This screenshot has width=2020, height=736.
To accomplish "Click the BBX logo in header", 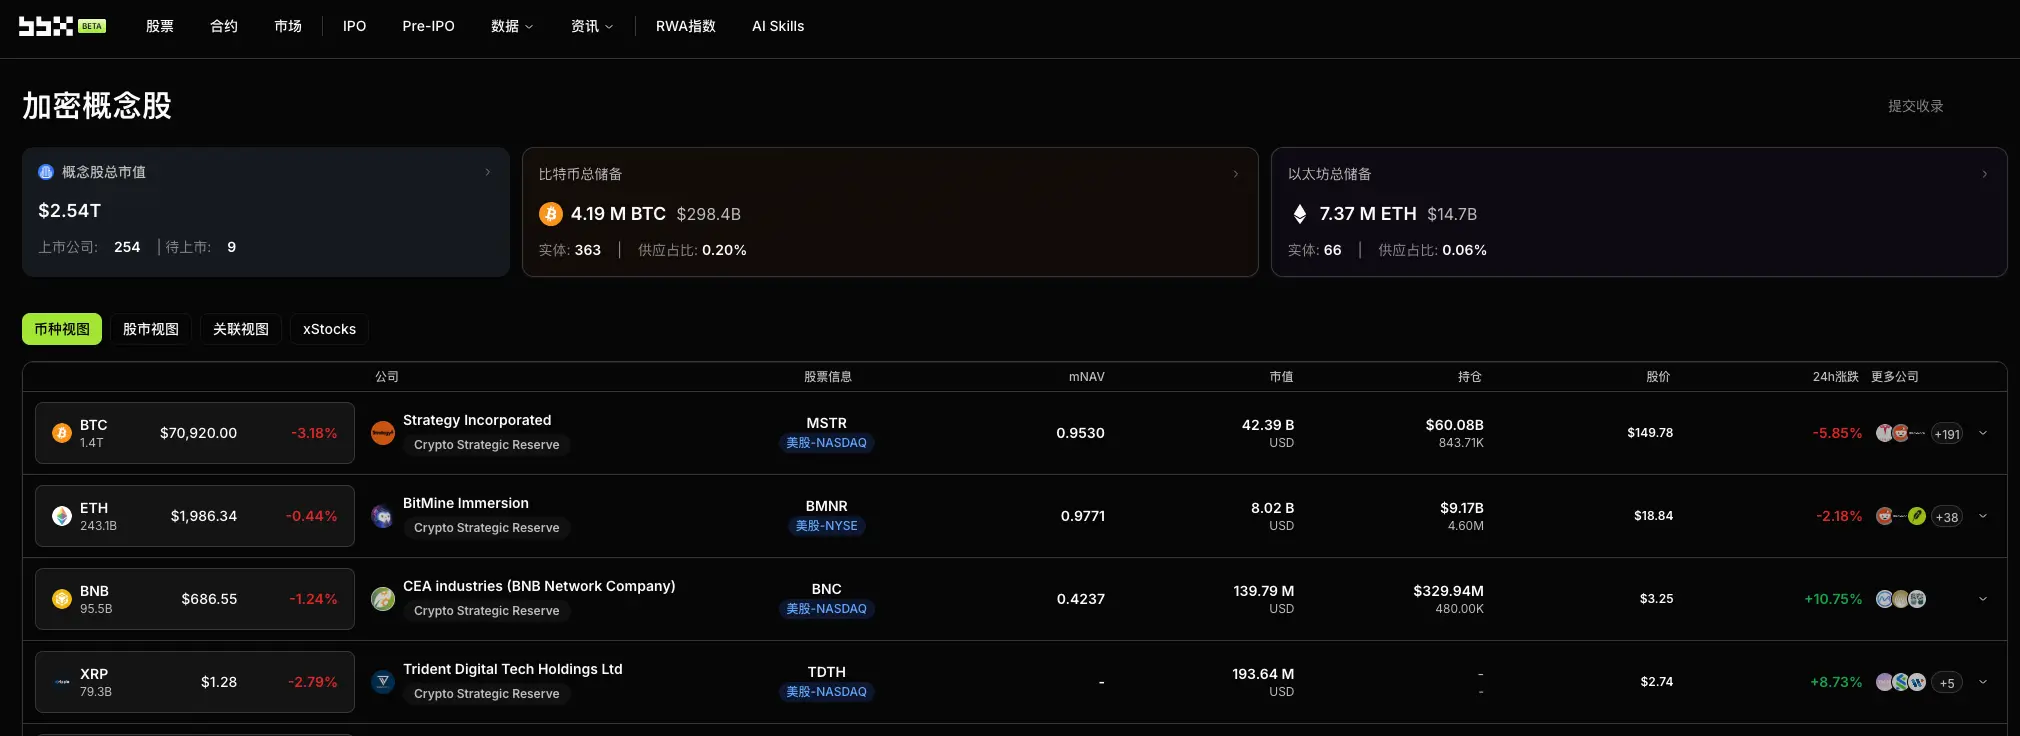I will [46, 26].
